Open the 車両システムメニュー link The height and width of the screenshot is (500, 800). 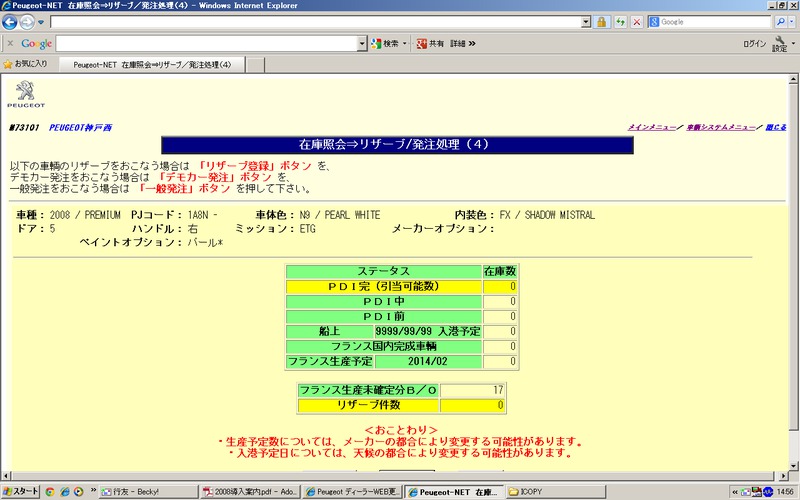pos(721,127)
